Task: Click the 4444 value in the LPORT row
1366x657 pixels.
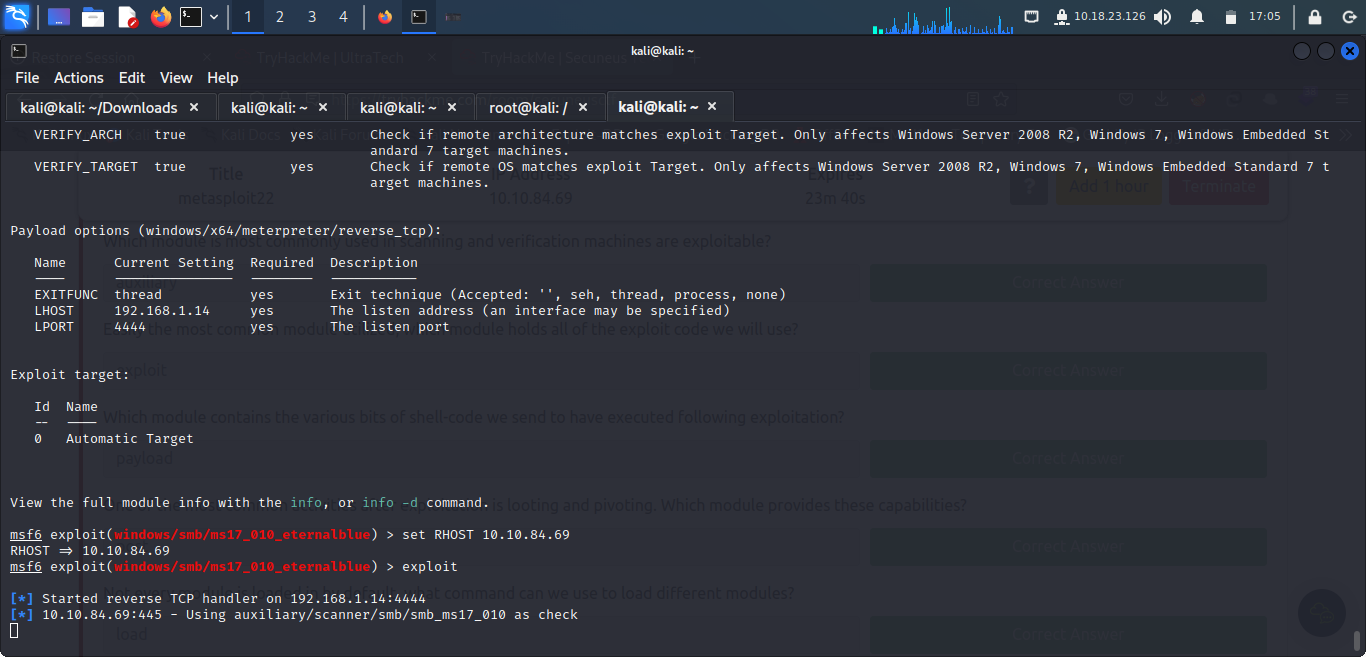Action: click(x=130, y=327)
